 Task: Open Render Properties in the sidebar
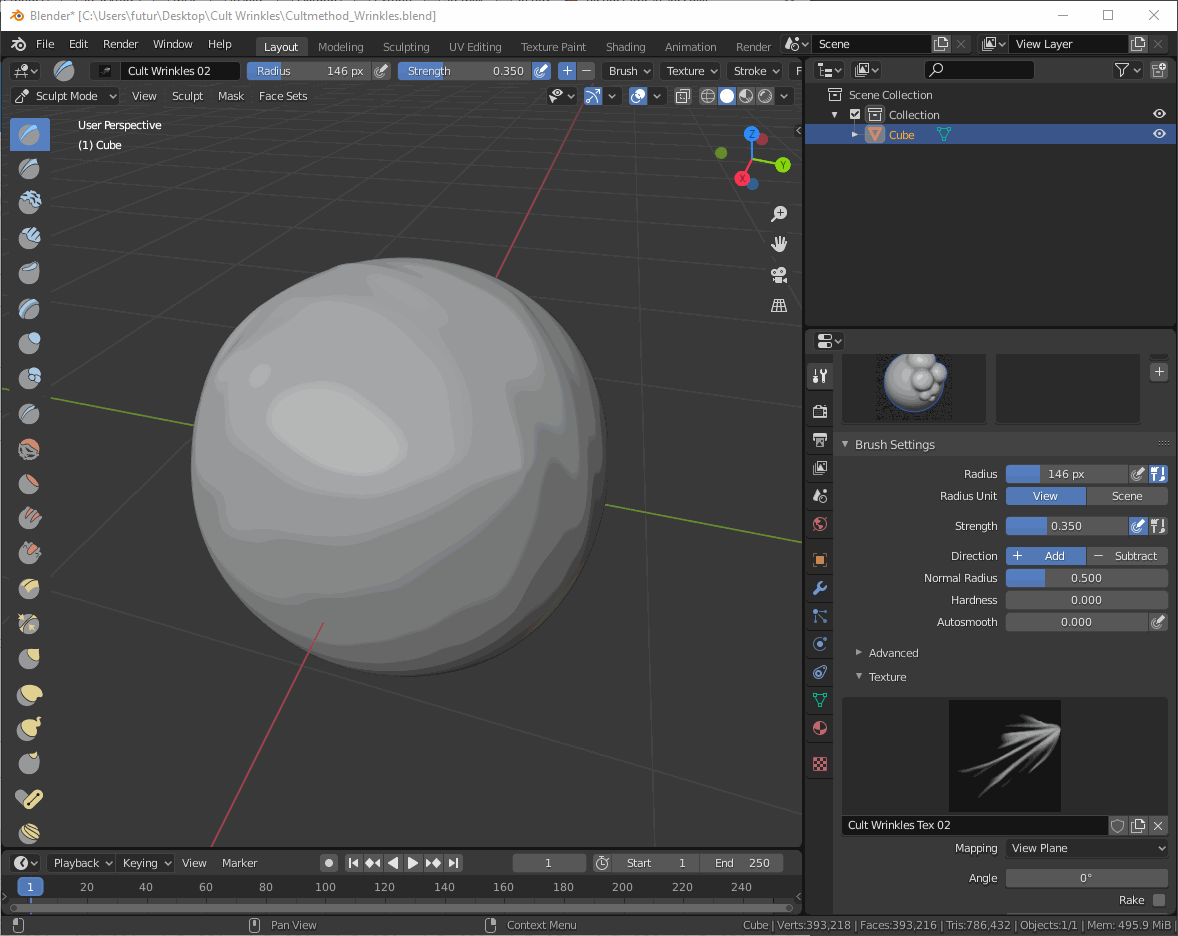pos(820,411)
